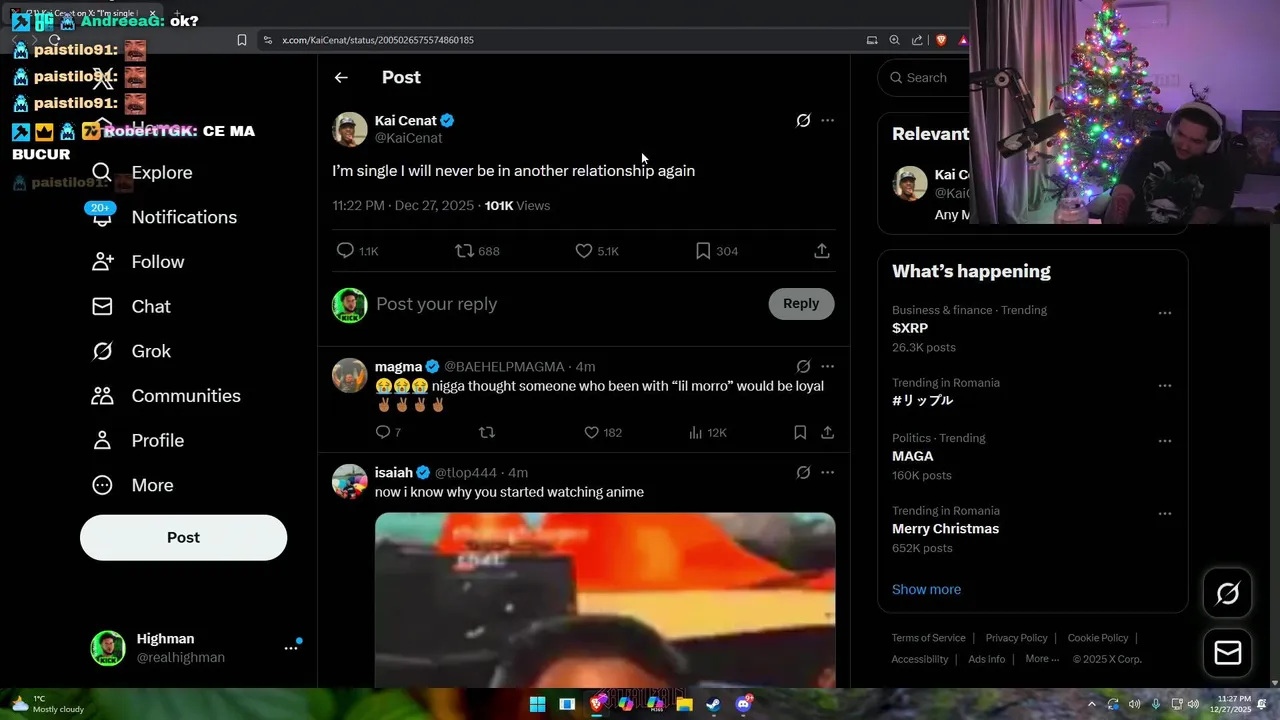The height and width of the screenshot is (720, 1280).
Task: Open floating Grok button at bottom right
Action: pos(1228,594)
